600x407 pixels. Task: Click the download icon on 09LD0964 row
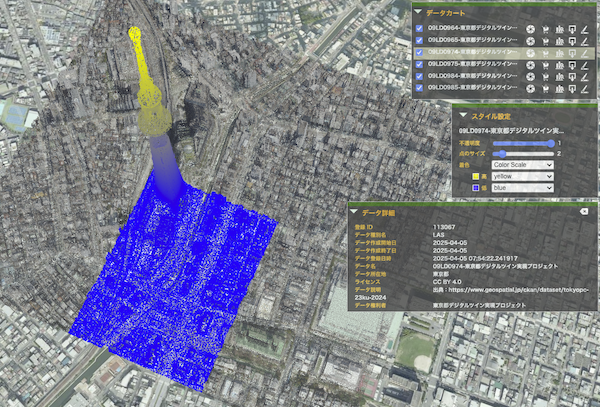pos(572,29)
